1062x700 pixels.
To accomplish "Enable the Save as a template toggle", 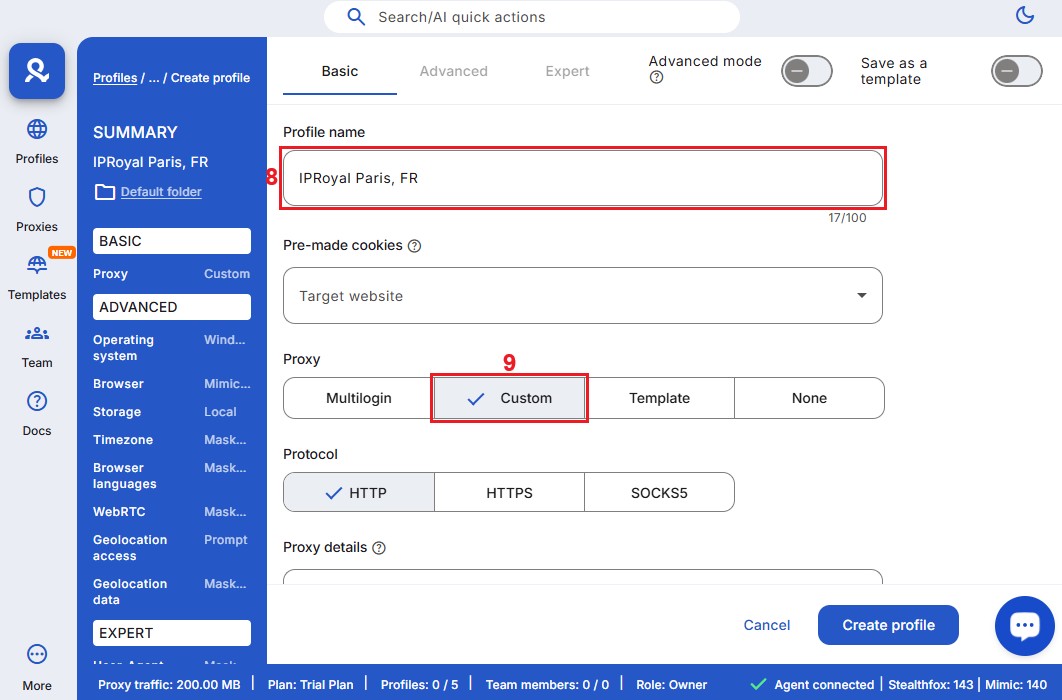I will pyautogui.click(x=1016, y=71).
